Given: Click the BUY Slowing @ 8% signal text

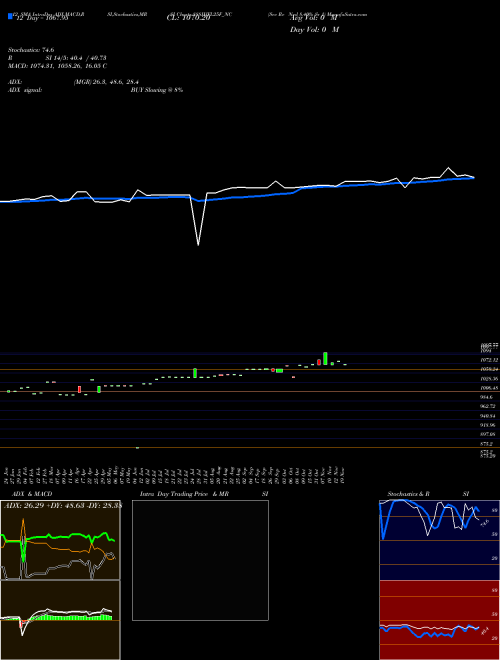Looking at the screenshot, I should [157, 90].
